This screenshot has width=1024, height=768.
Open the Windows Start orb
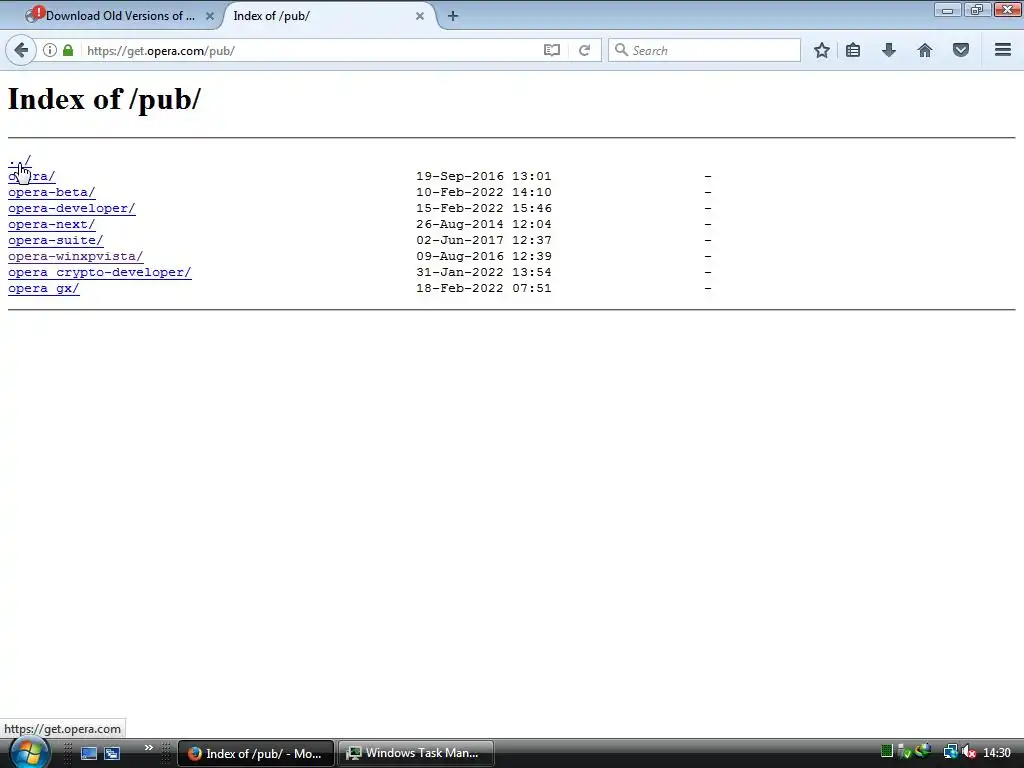click(29, 753)
